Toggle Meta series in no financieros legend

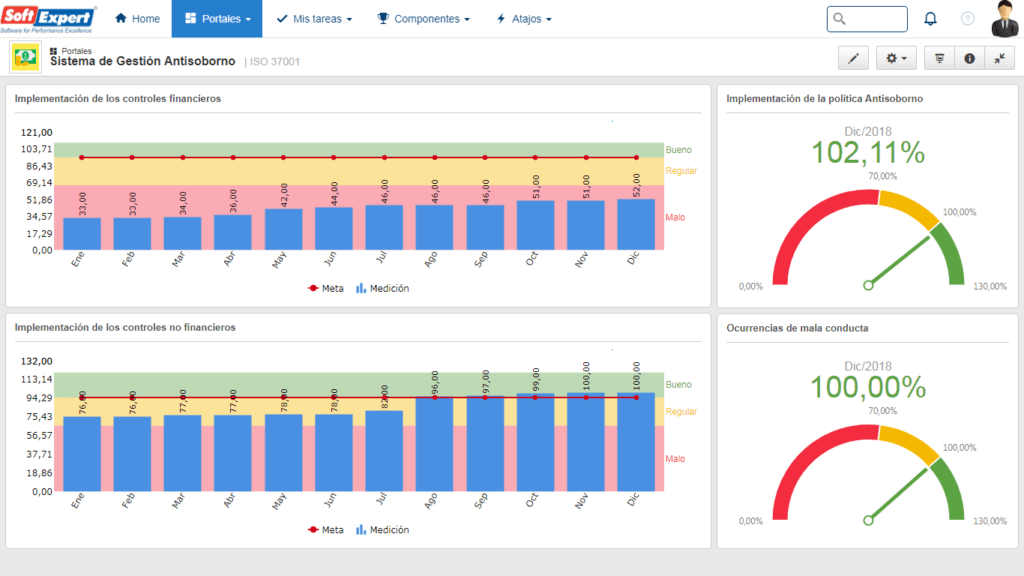click(x=326, y=530)
